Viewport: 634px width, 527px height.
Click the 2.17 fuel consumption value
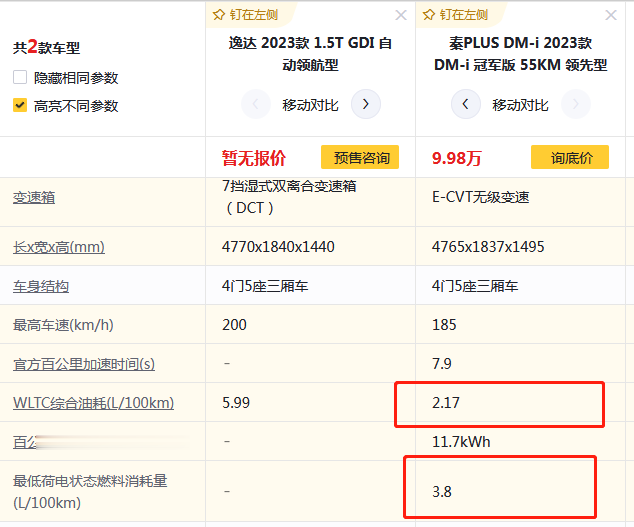tap(446, 403)
